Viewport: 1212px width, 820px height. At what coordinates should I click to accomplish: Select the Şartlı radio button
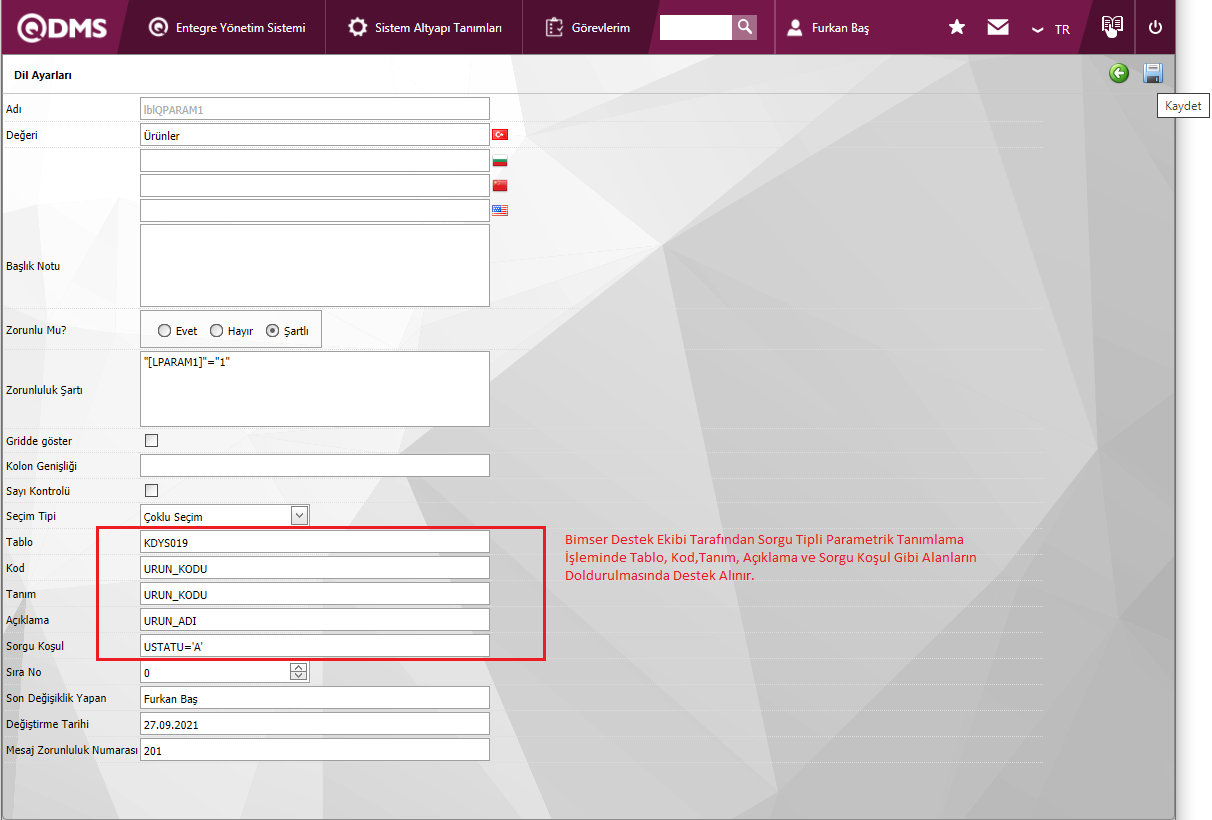272,330
